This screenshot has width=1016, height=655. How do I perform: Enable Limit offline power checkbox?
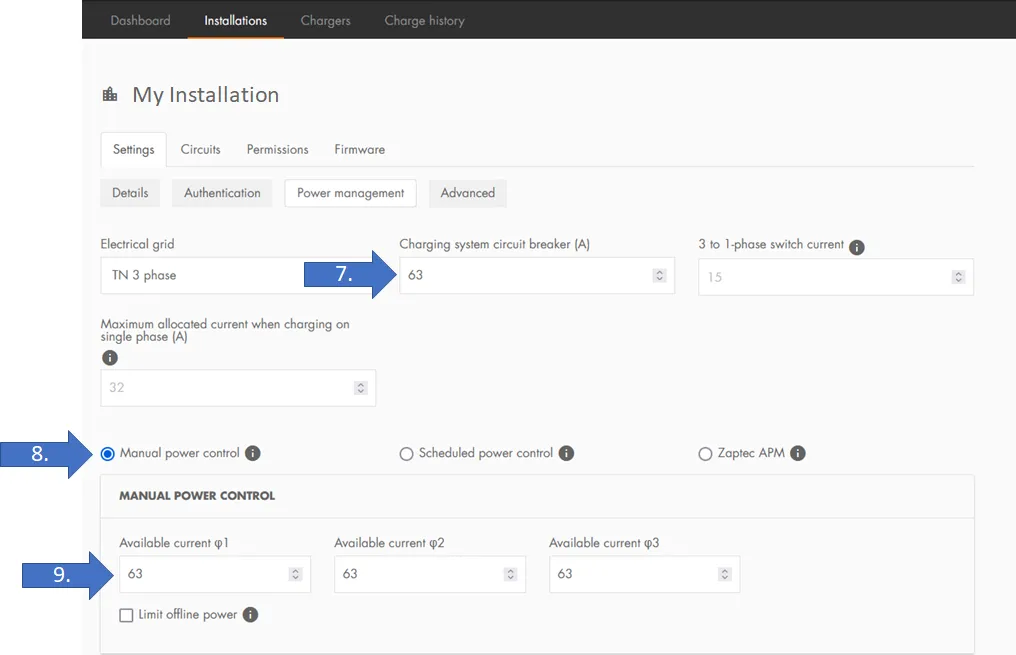pyautogui.click(x=126, y=615)
